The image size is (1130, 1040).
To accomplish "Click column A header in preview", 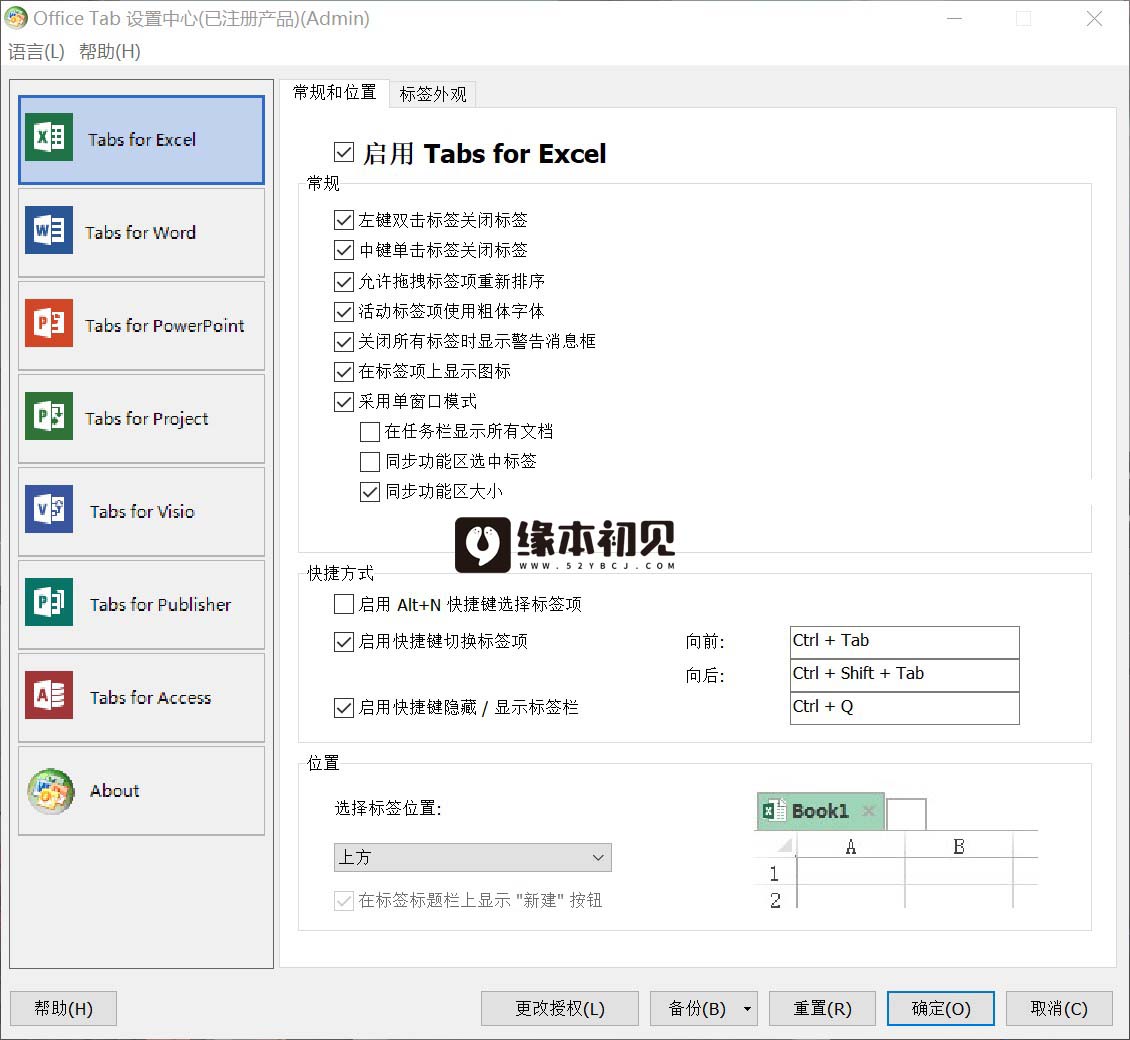I will point(851,846).
